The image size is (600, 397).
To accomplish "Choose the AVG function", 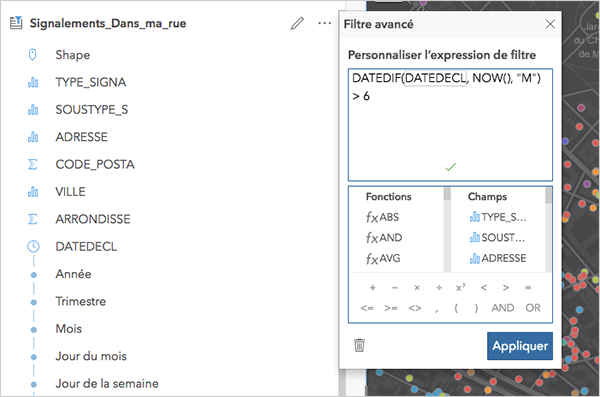I will (383, 258).
